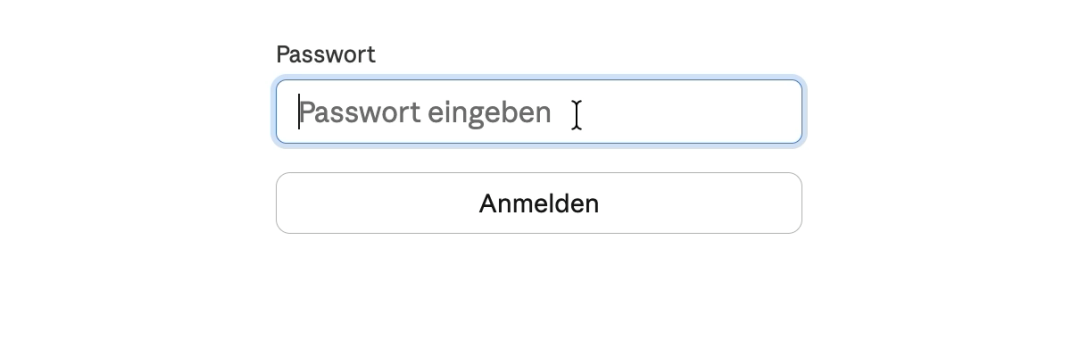
Task: Choose the Anmelden button to sign in
Action: click(x=539, y=203)
